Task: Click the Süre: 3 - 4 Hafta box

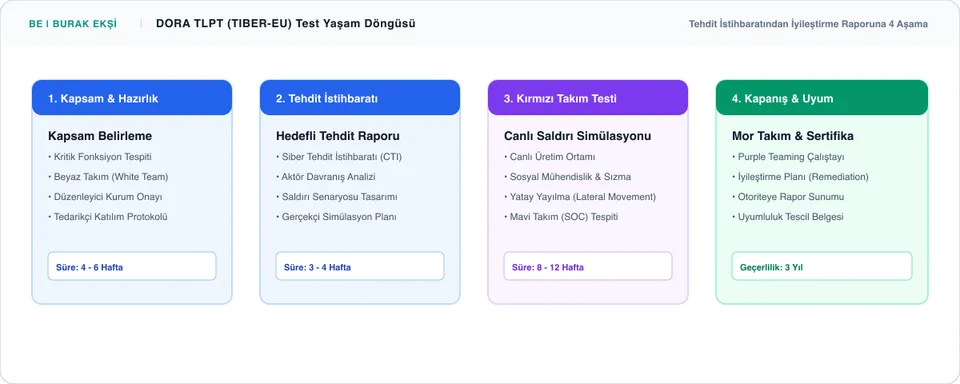Action: [x=360, y=266]
